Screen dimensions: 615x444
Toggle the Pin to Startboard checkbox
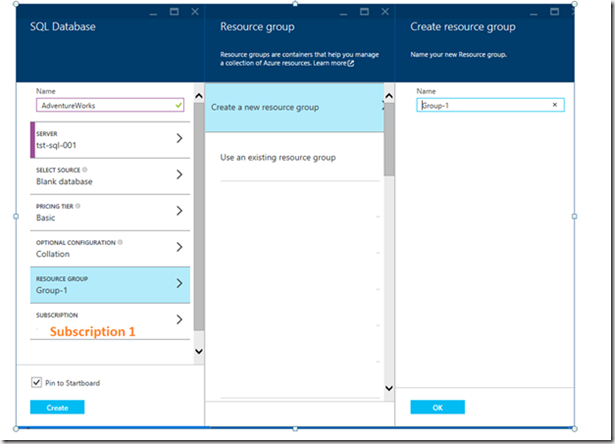[36, 382]
